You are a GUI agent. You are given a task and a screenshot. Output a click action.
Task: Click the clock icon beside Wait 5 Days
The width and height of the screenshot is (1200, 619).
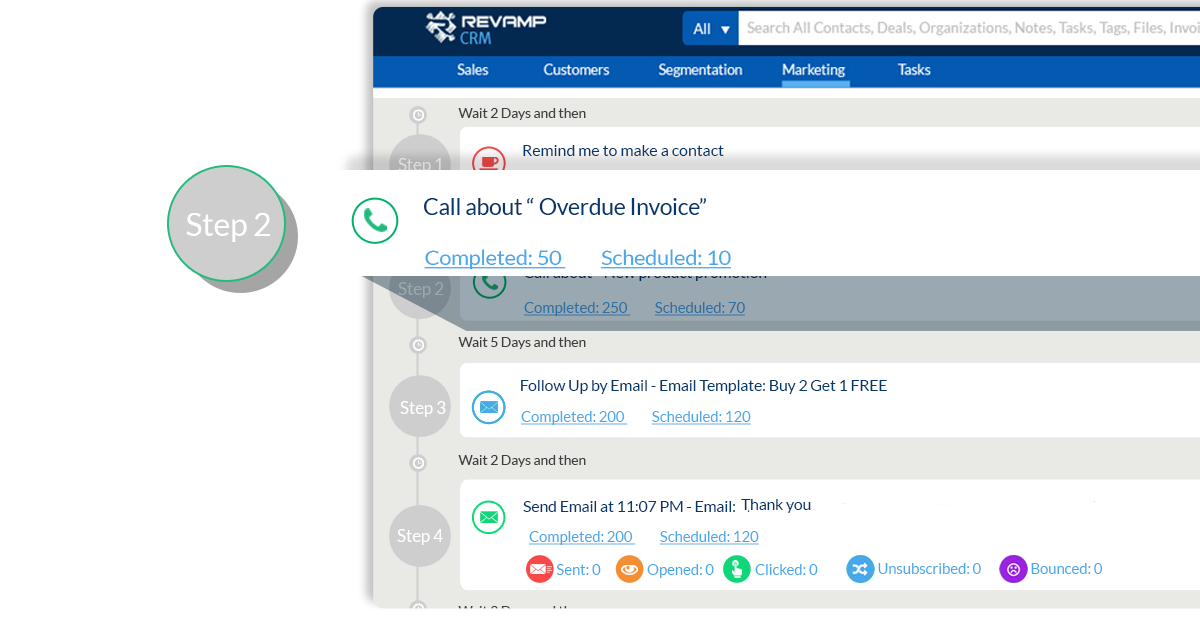click(x=418, y=344)
